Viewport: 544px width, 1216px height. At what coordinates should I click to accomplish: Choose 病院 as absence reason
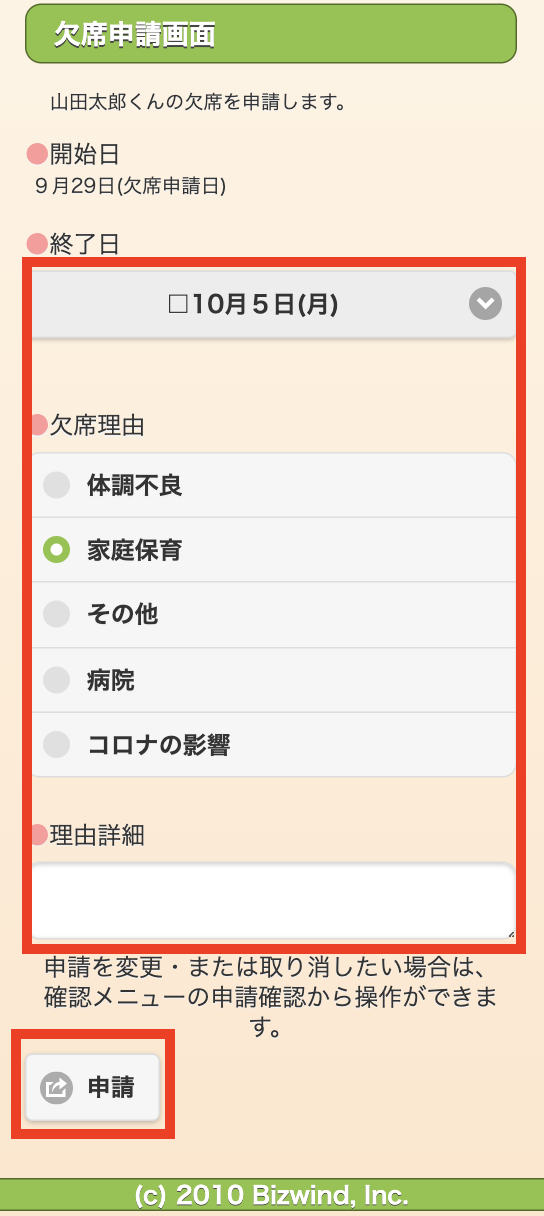tap(273, 680)
